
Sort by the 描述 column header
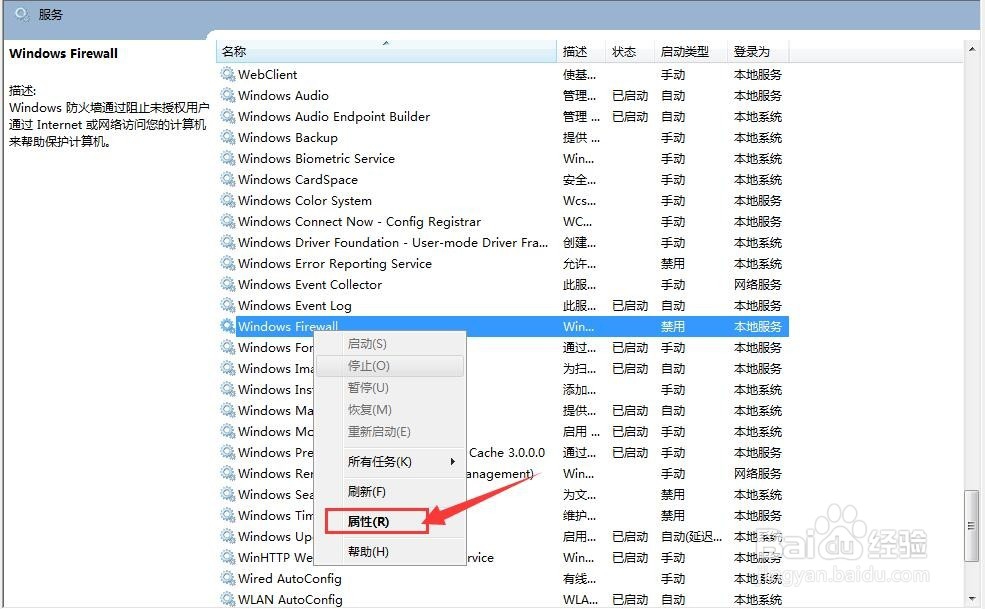click(580, 52)
